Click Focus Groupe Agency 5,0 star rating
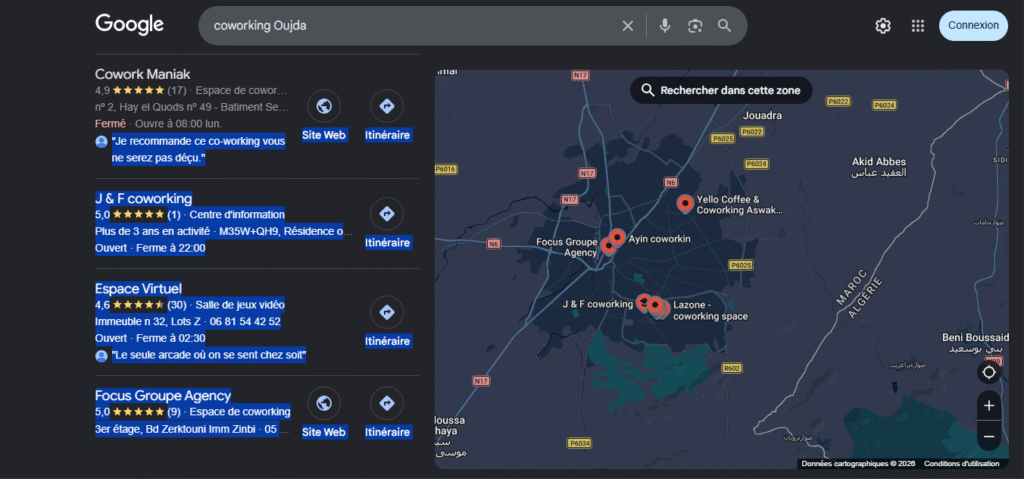The width and height of the screenshot is (1024, 479). point(138,412)
